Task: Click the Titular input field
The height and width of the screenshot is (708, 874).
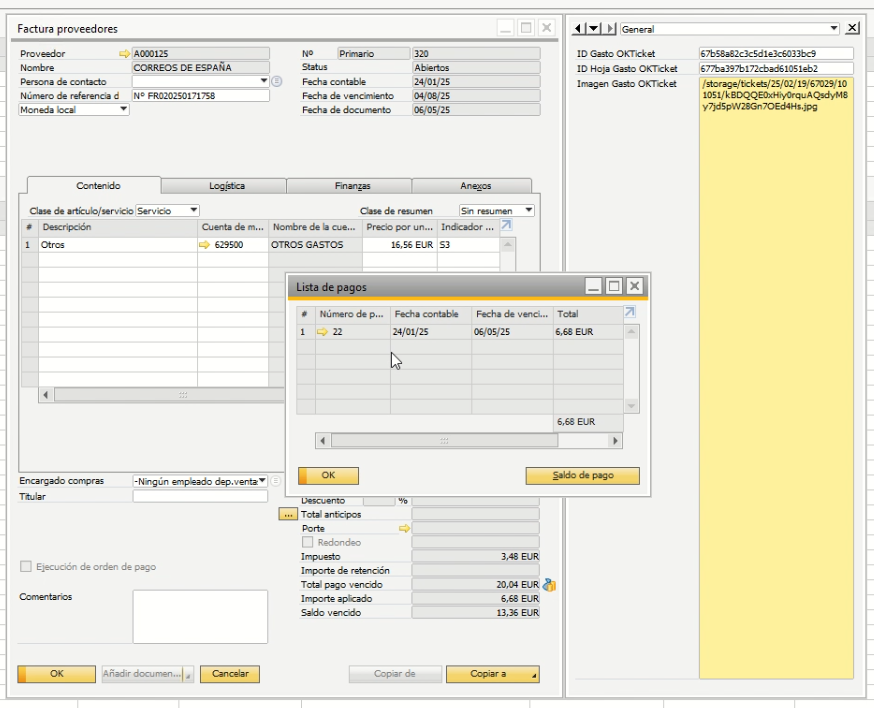Action: [x=200, y=496]
